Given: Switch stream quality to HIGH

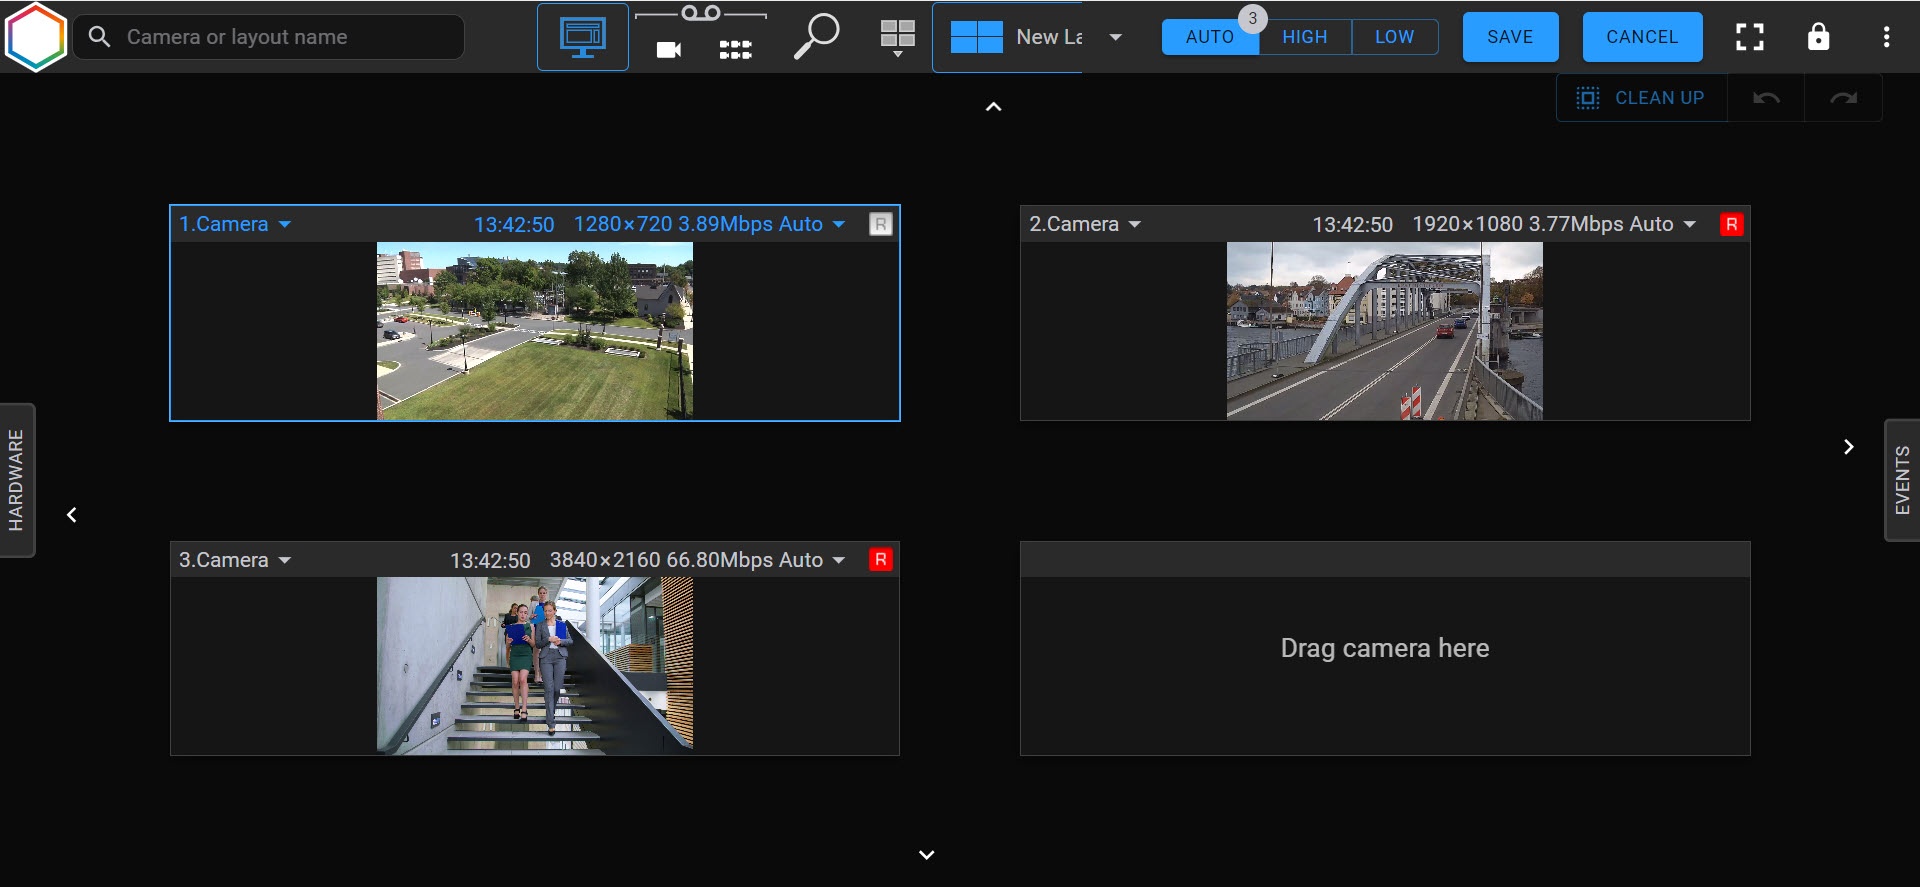Looking at the screenshot, I should coord(1304,37).
